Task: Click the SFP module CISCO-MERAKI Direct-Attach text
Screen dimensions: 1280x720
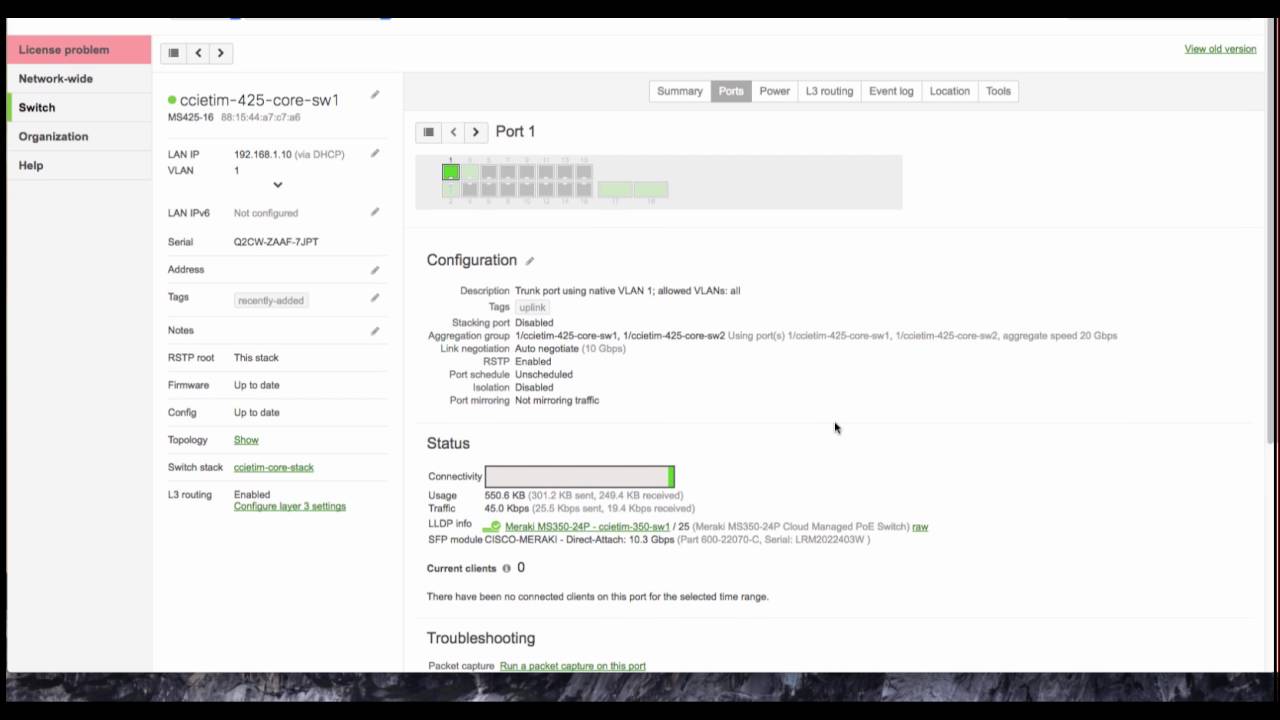Action: [579, 540]
